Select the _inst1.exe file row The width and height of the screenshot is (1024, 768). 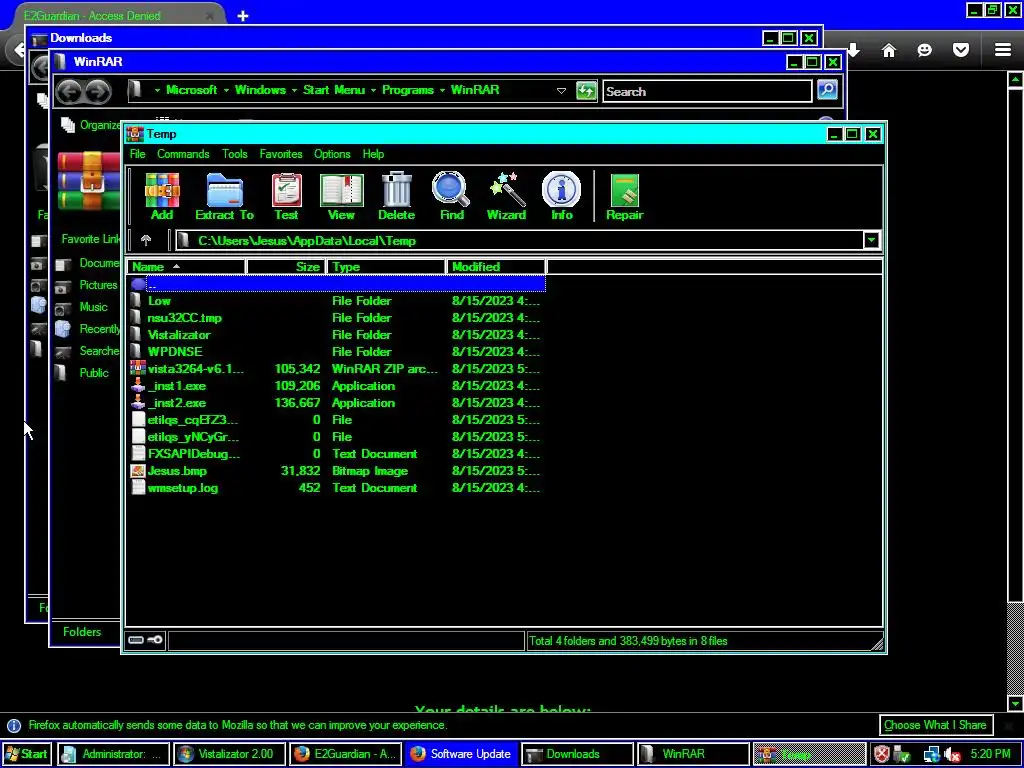tap(336, 386)
